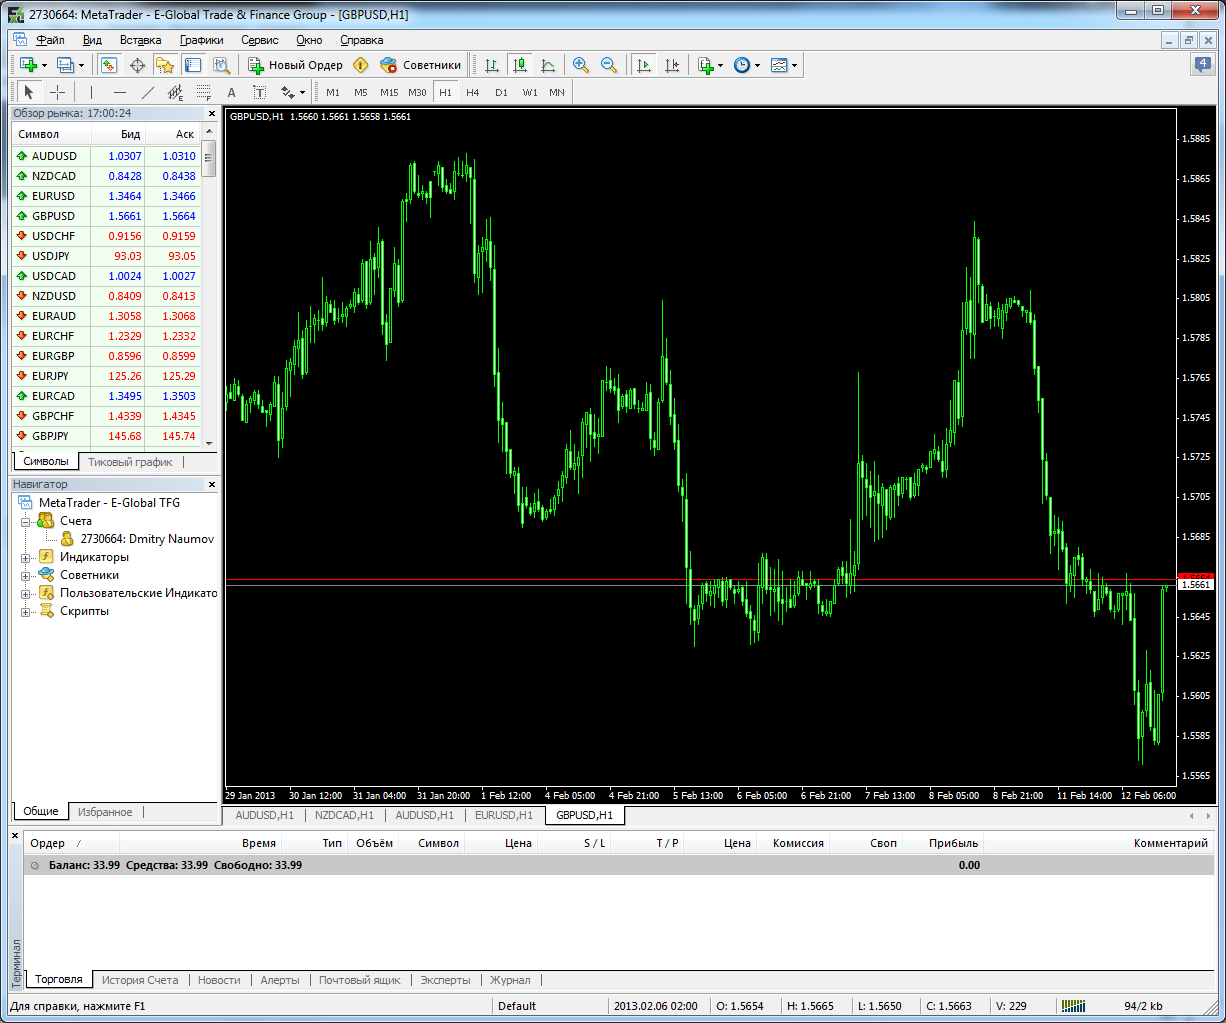Toggle the Советники auto-trading button
Screen dimensions: 1226x1023
420,65
